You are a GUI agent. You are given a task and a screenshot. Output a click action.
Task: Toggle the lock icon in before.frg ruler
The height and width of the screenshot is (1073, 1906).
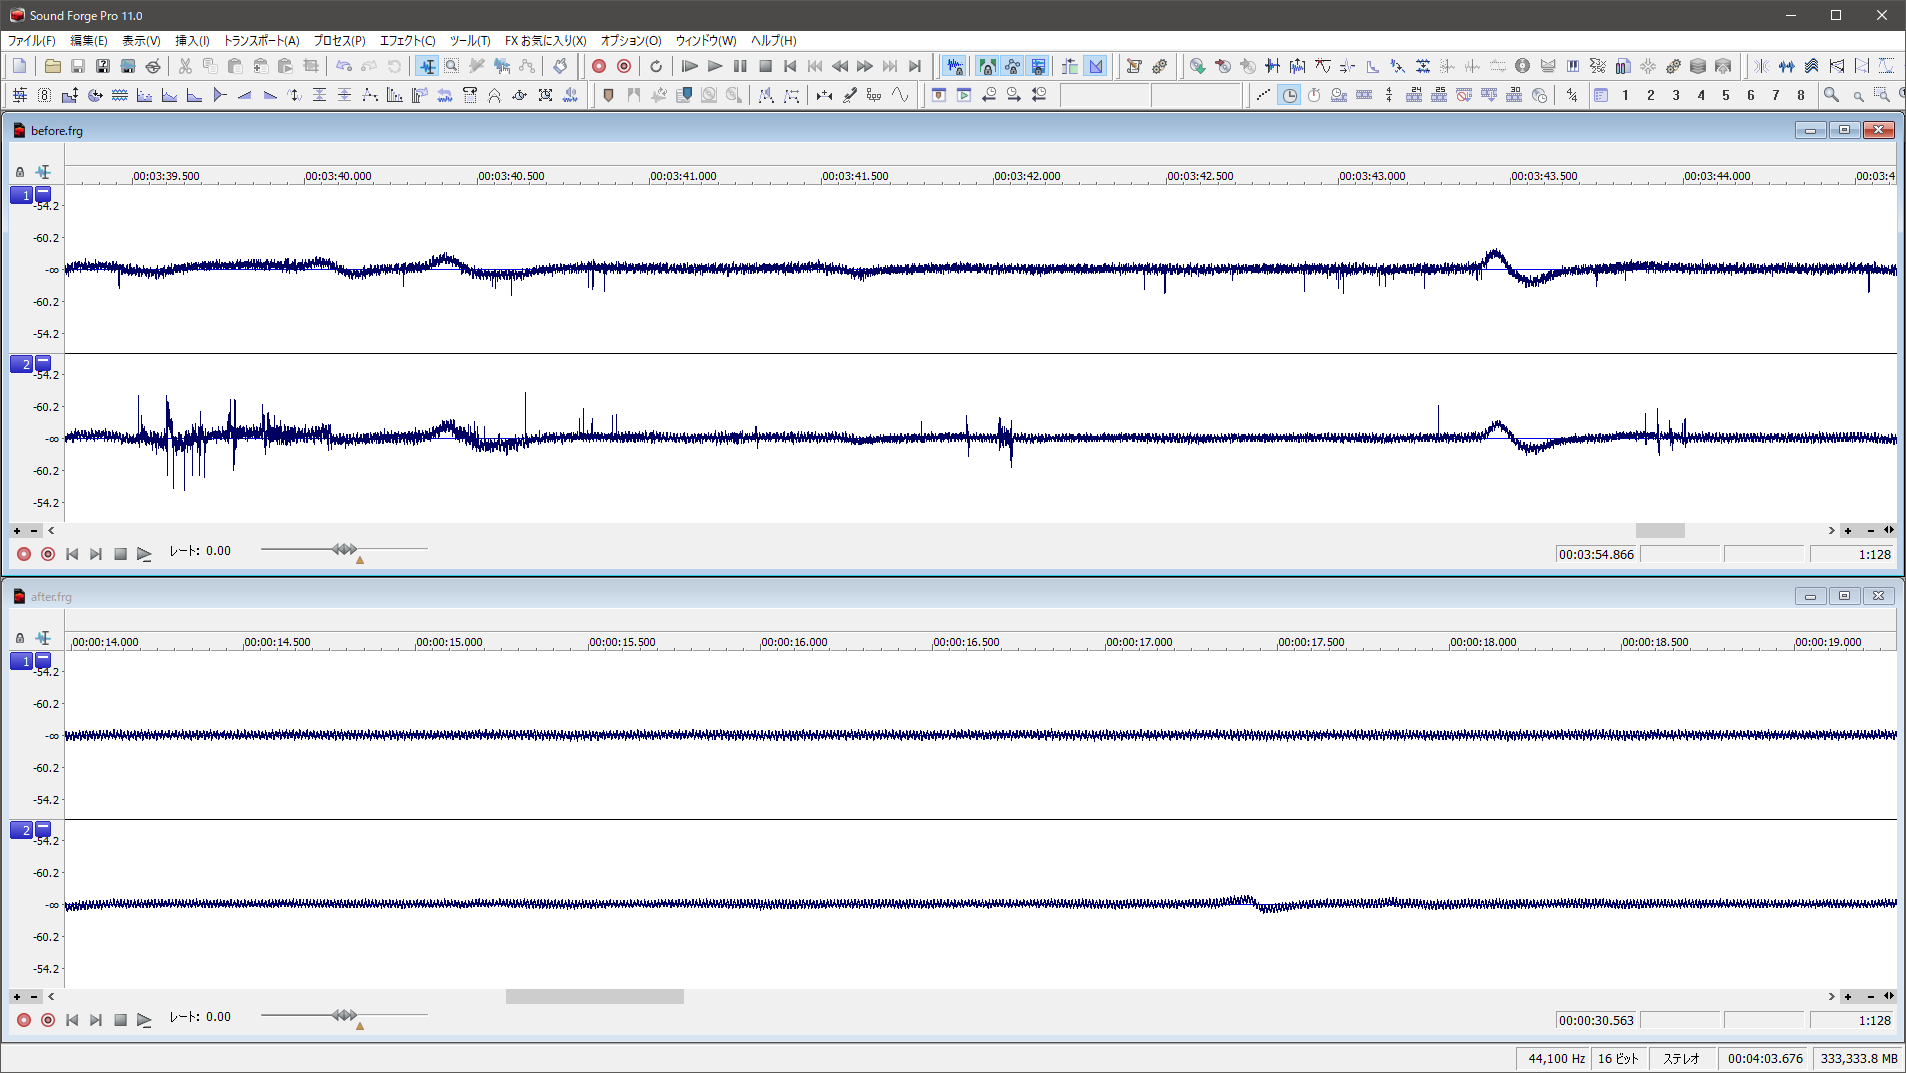click(20, 172)
